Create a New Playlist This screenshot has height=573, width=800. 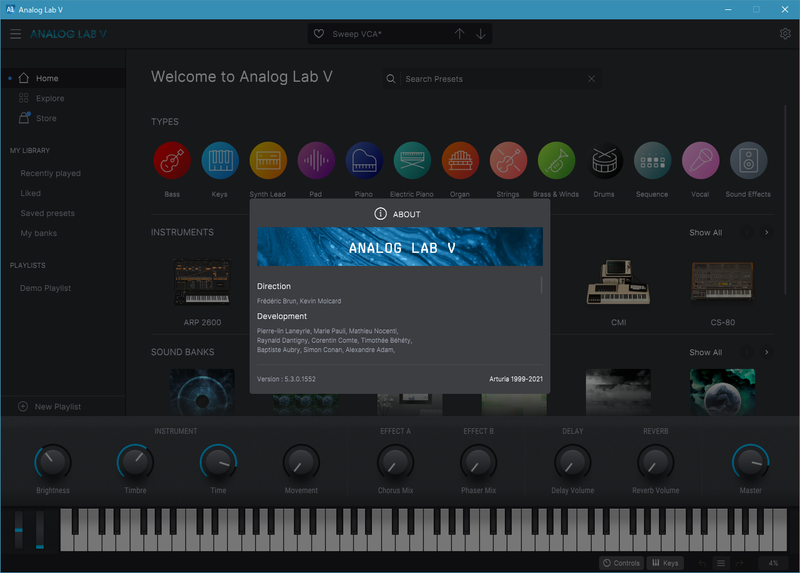pyautogui.click(x=49, y=407)
